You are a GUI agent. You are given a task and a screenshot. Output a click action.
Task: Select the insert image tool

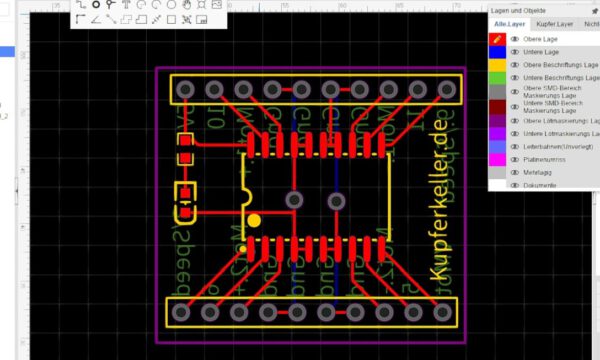(x=217, y=4)
